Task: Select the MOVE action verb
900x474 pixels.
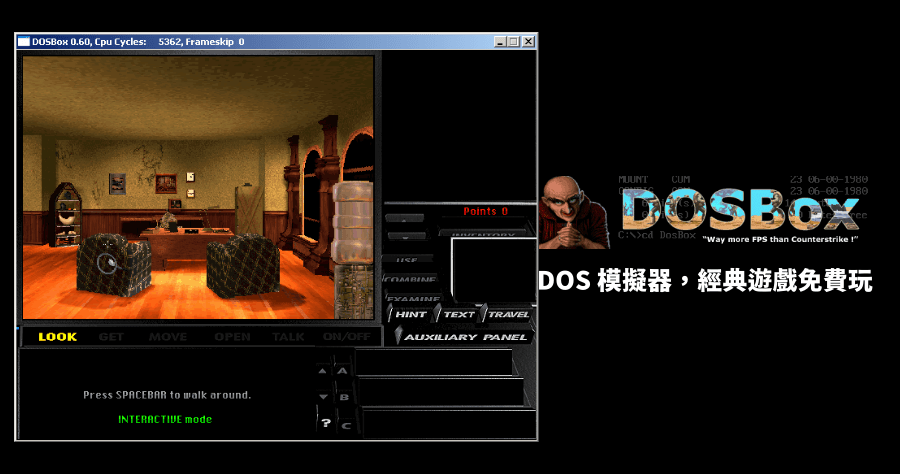Action: [x=168, y=337]
